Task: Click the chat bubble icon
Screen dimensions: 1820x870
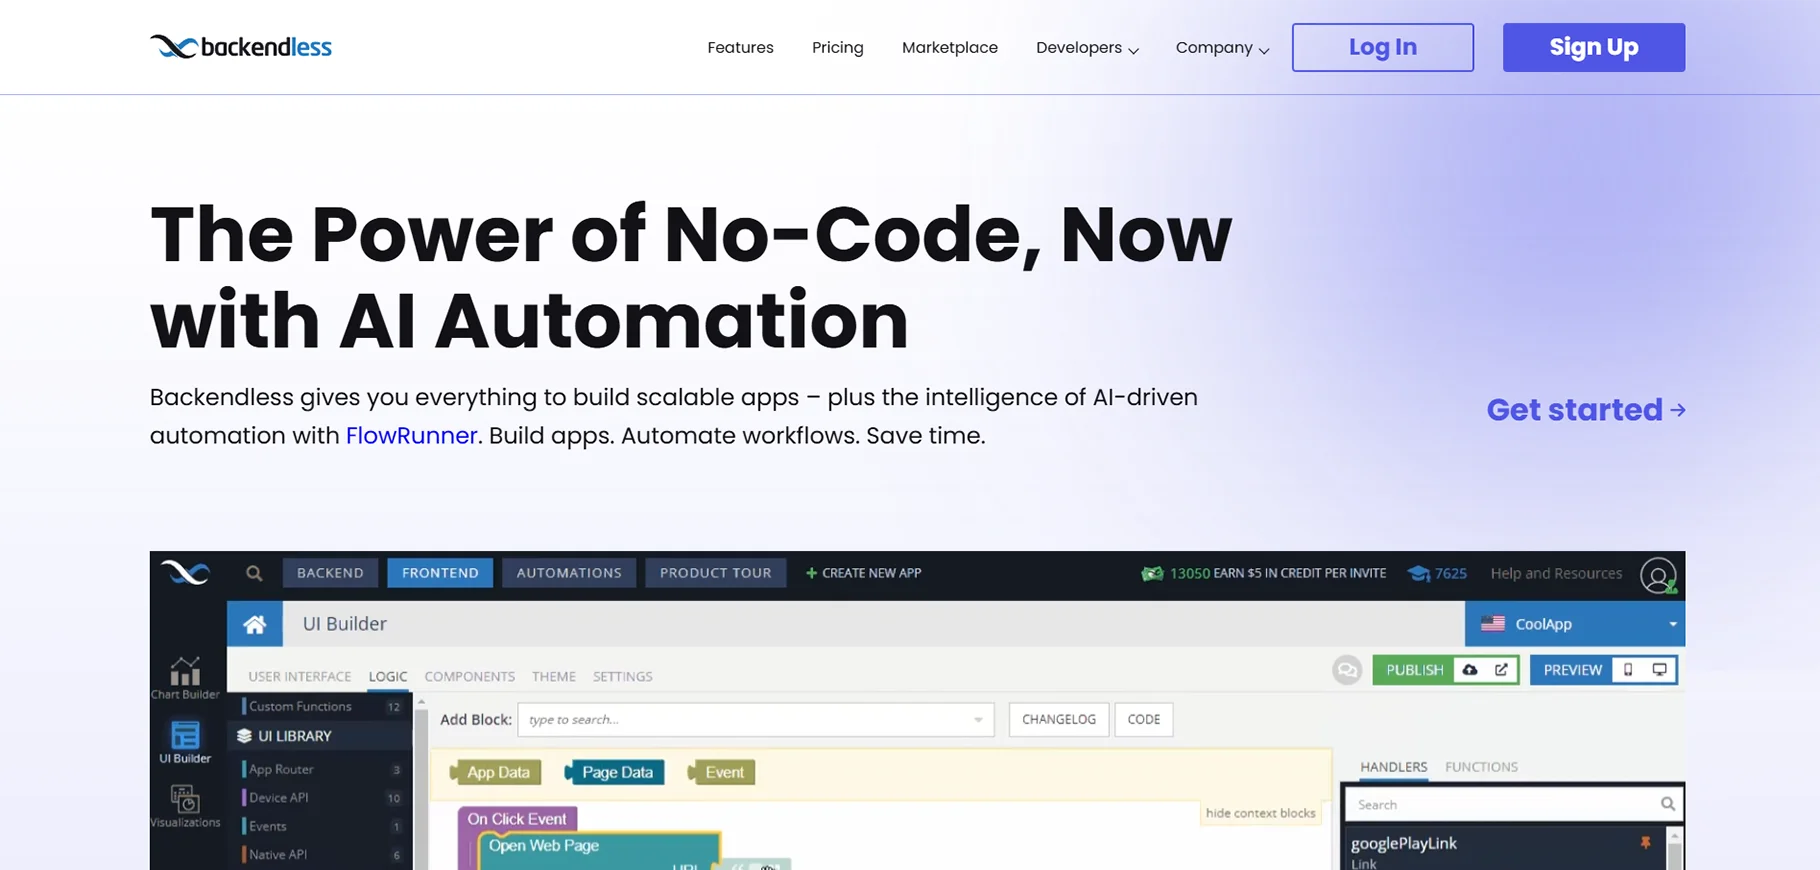Action: point(1347,670)
